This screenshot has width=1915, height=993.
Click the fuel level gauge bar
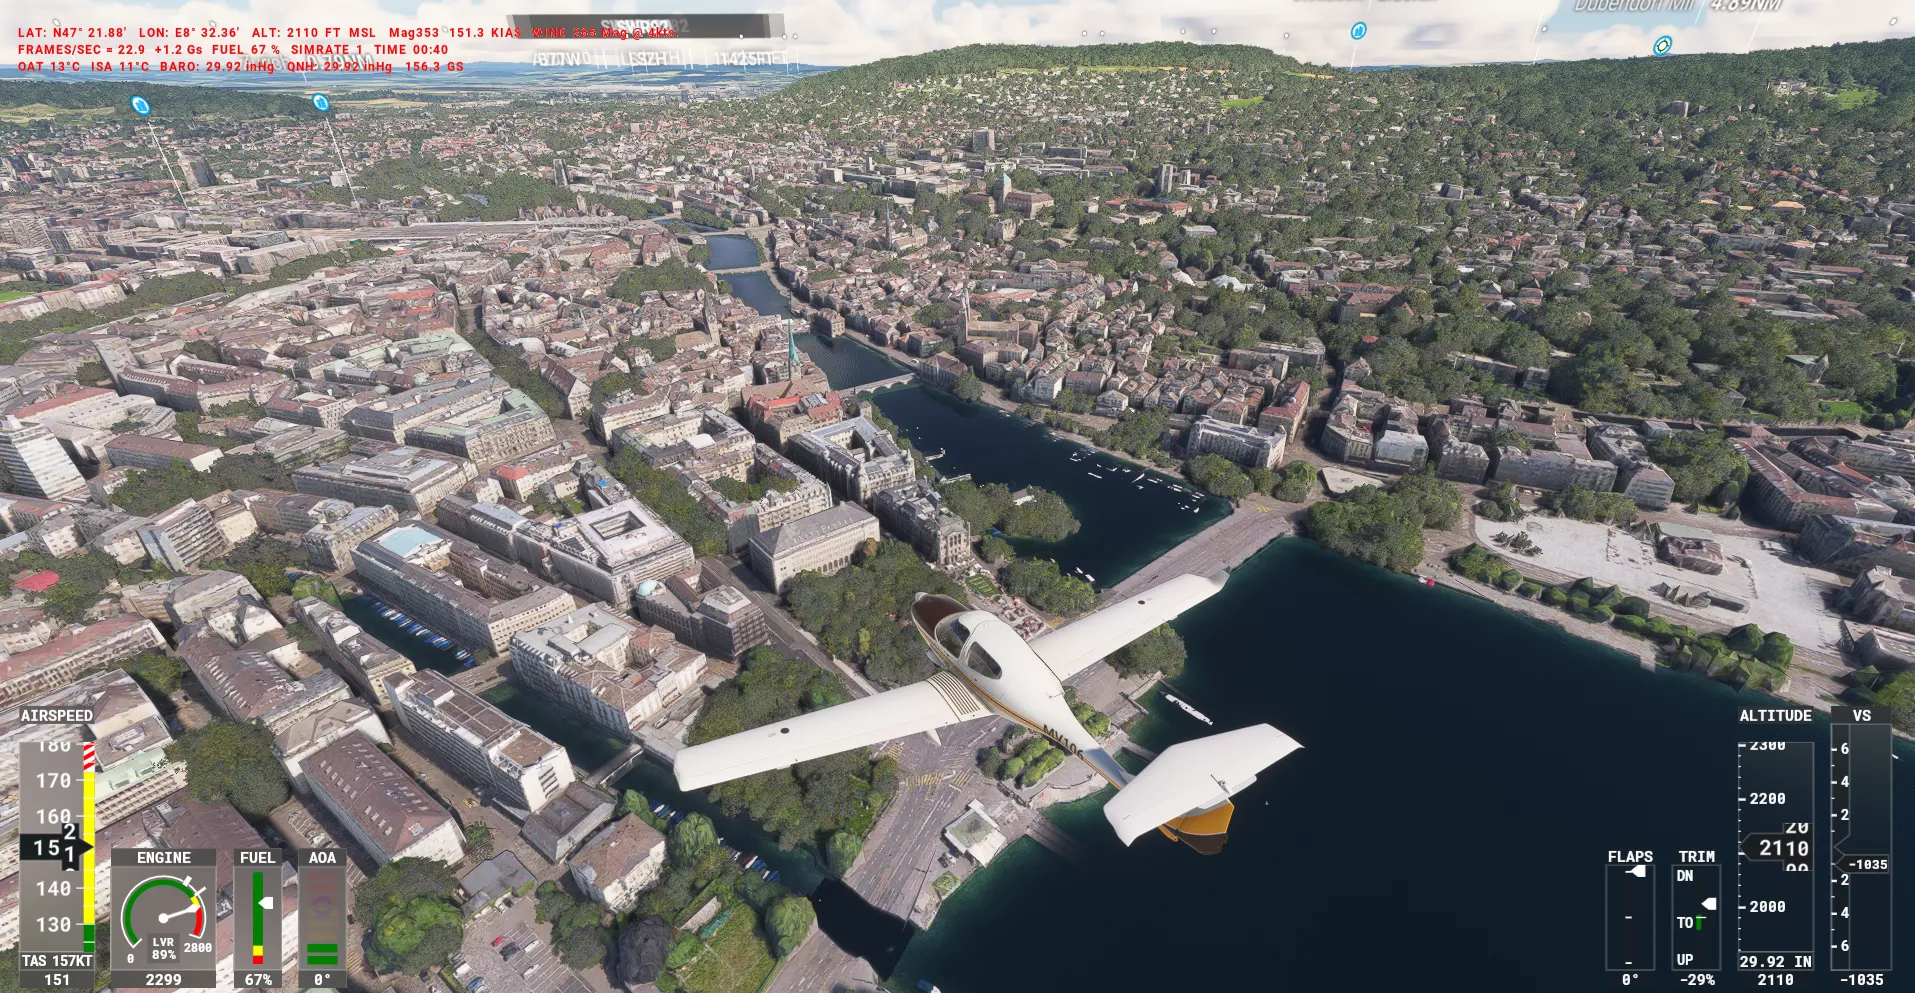pyautogui.click(x=258, y=917)
